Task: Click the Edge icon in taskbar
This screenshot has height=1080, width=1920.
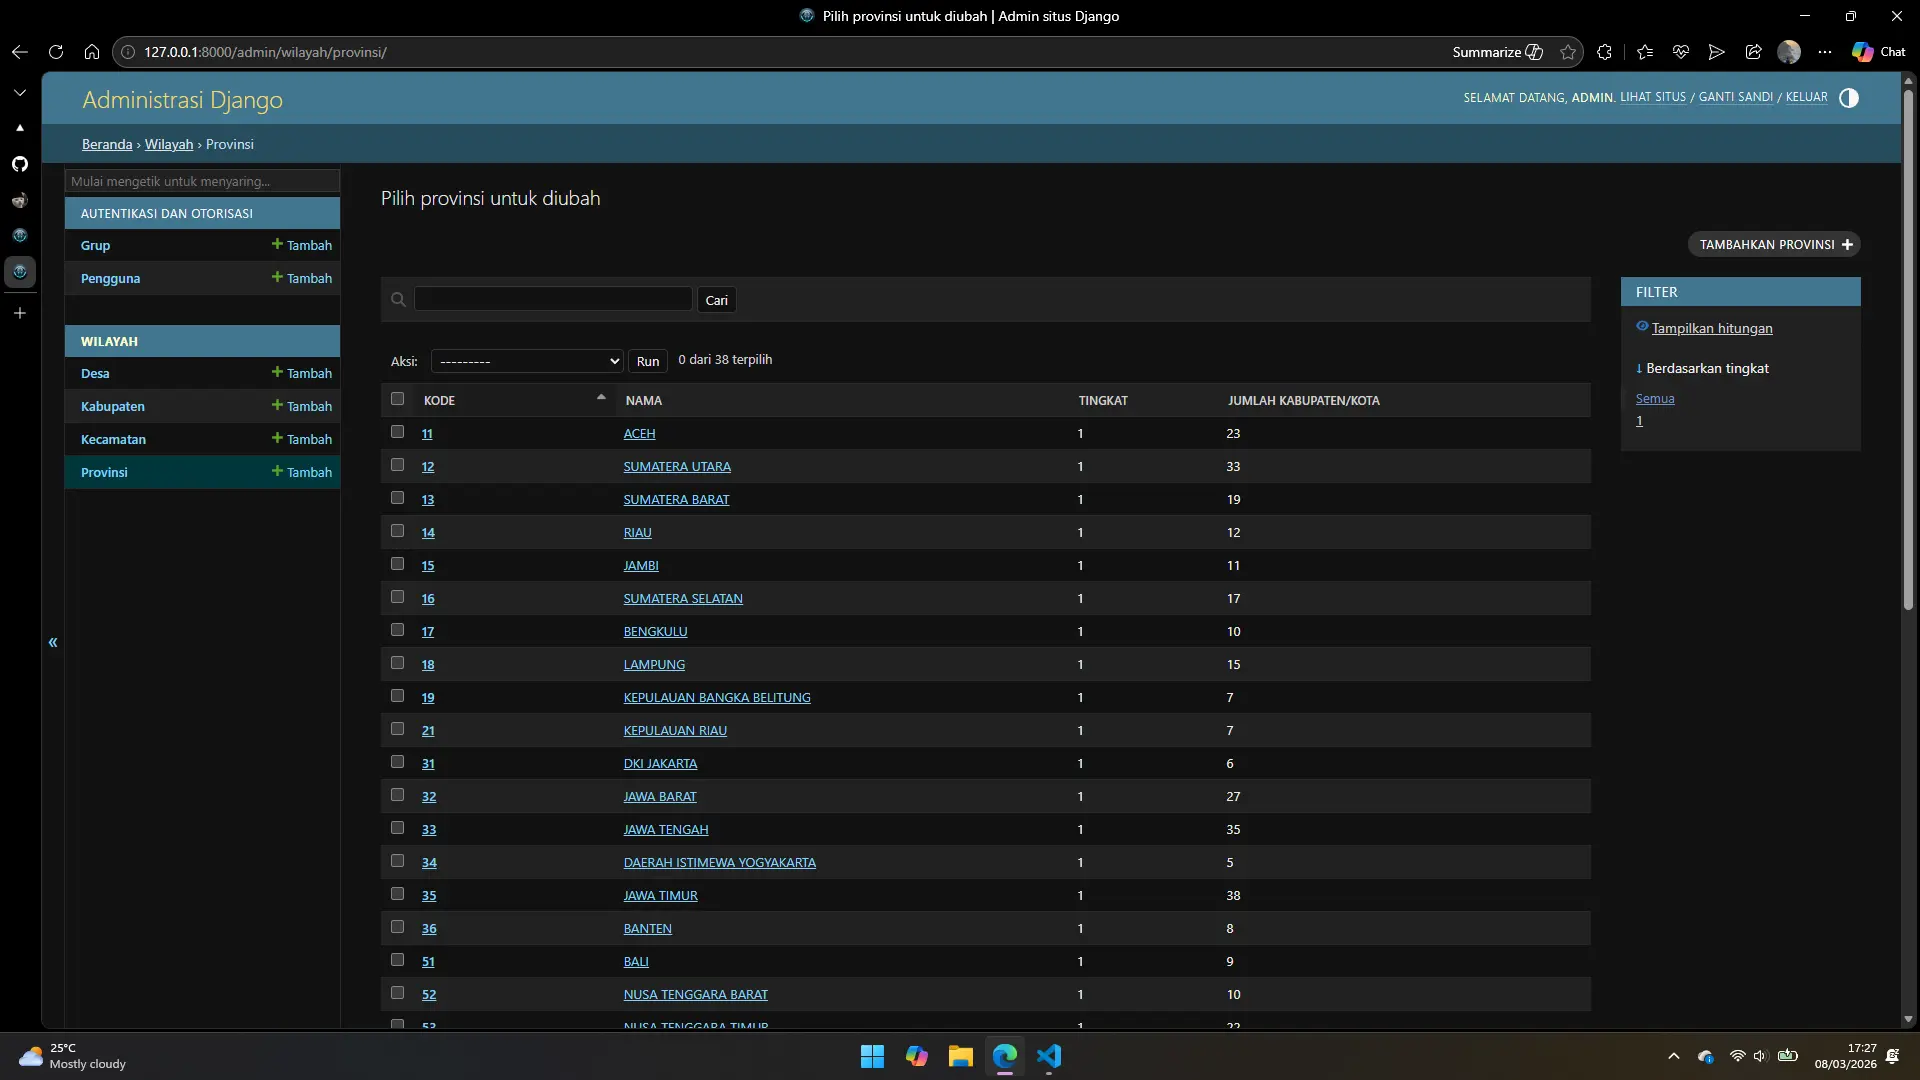Action: click(1005, 1056)
